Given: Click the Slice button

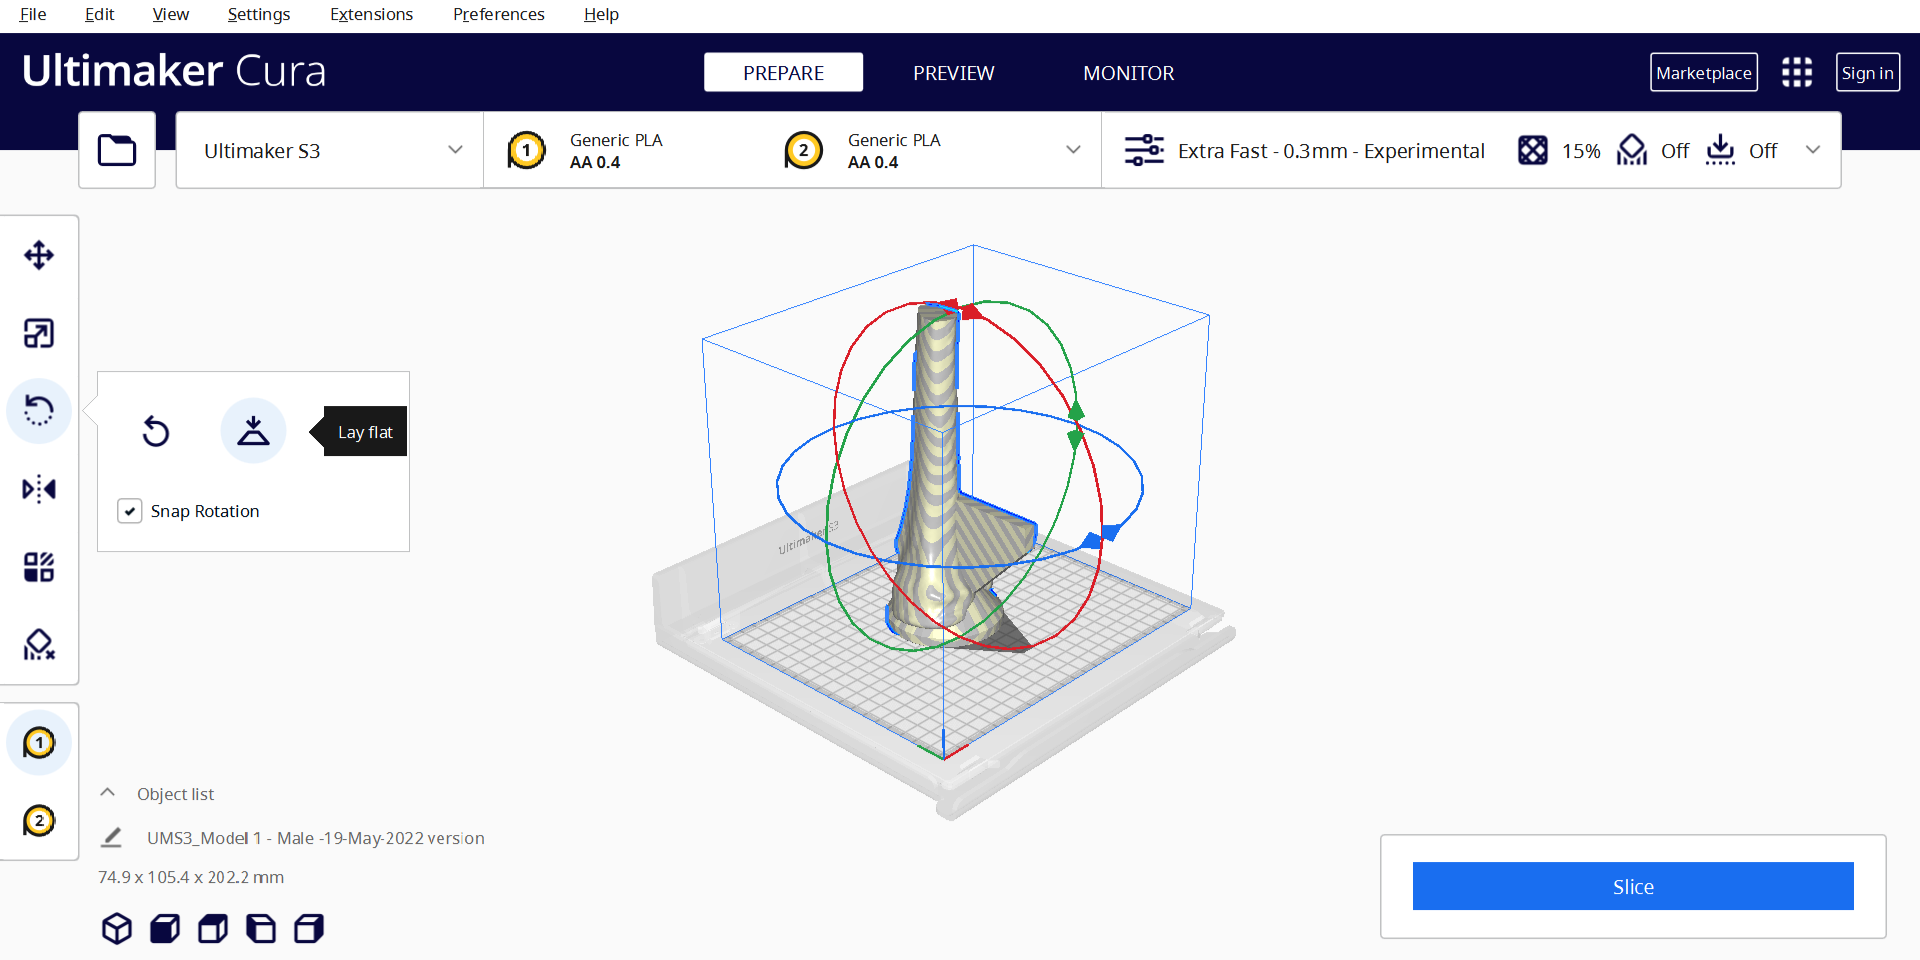Looking at the screenshot, I should (x=1632, y=886).
